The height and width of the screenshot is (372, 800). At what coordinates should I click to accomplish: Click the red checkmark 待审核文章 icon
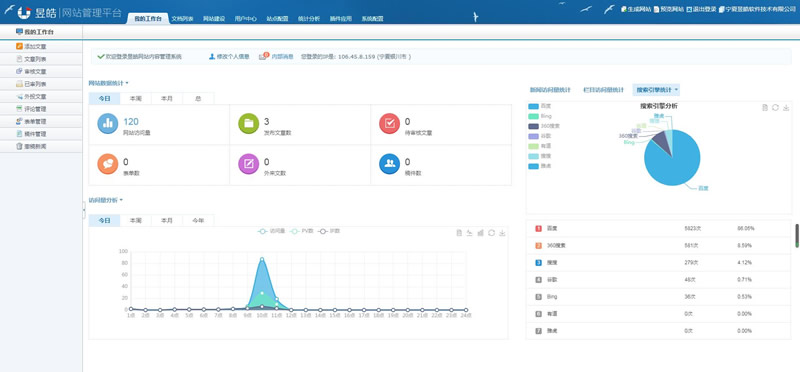point(389,123)
